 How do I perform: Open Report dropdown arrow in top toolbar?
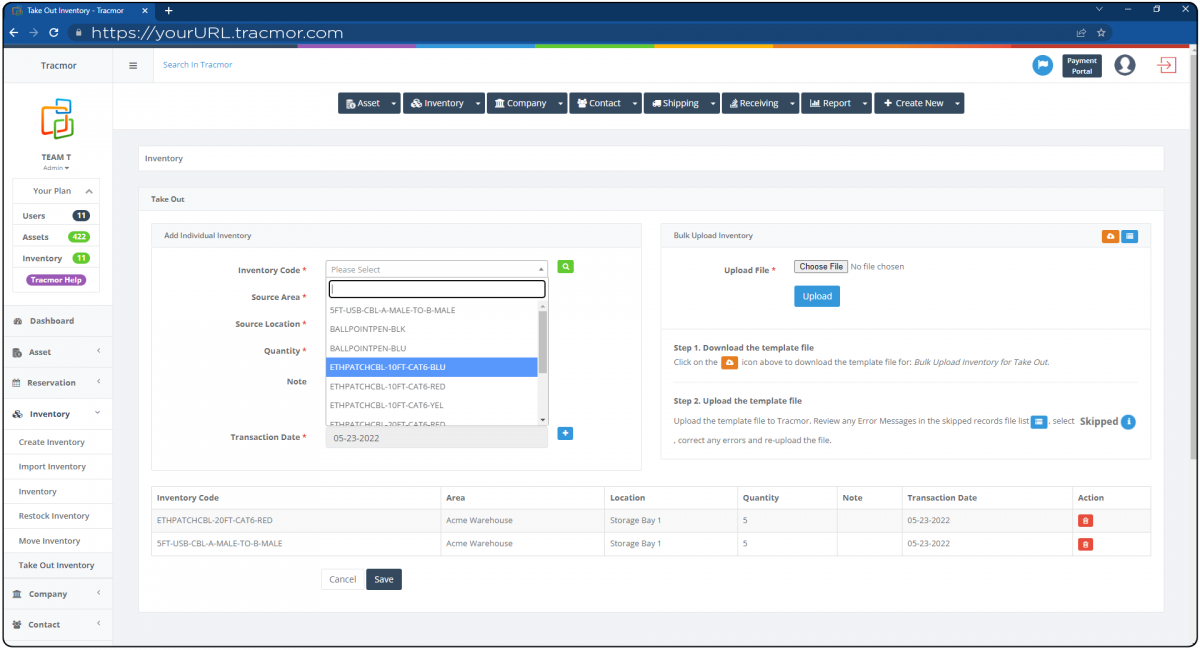(865, 103)
